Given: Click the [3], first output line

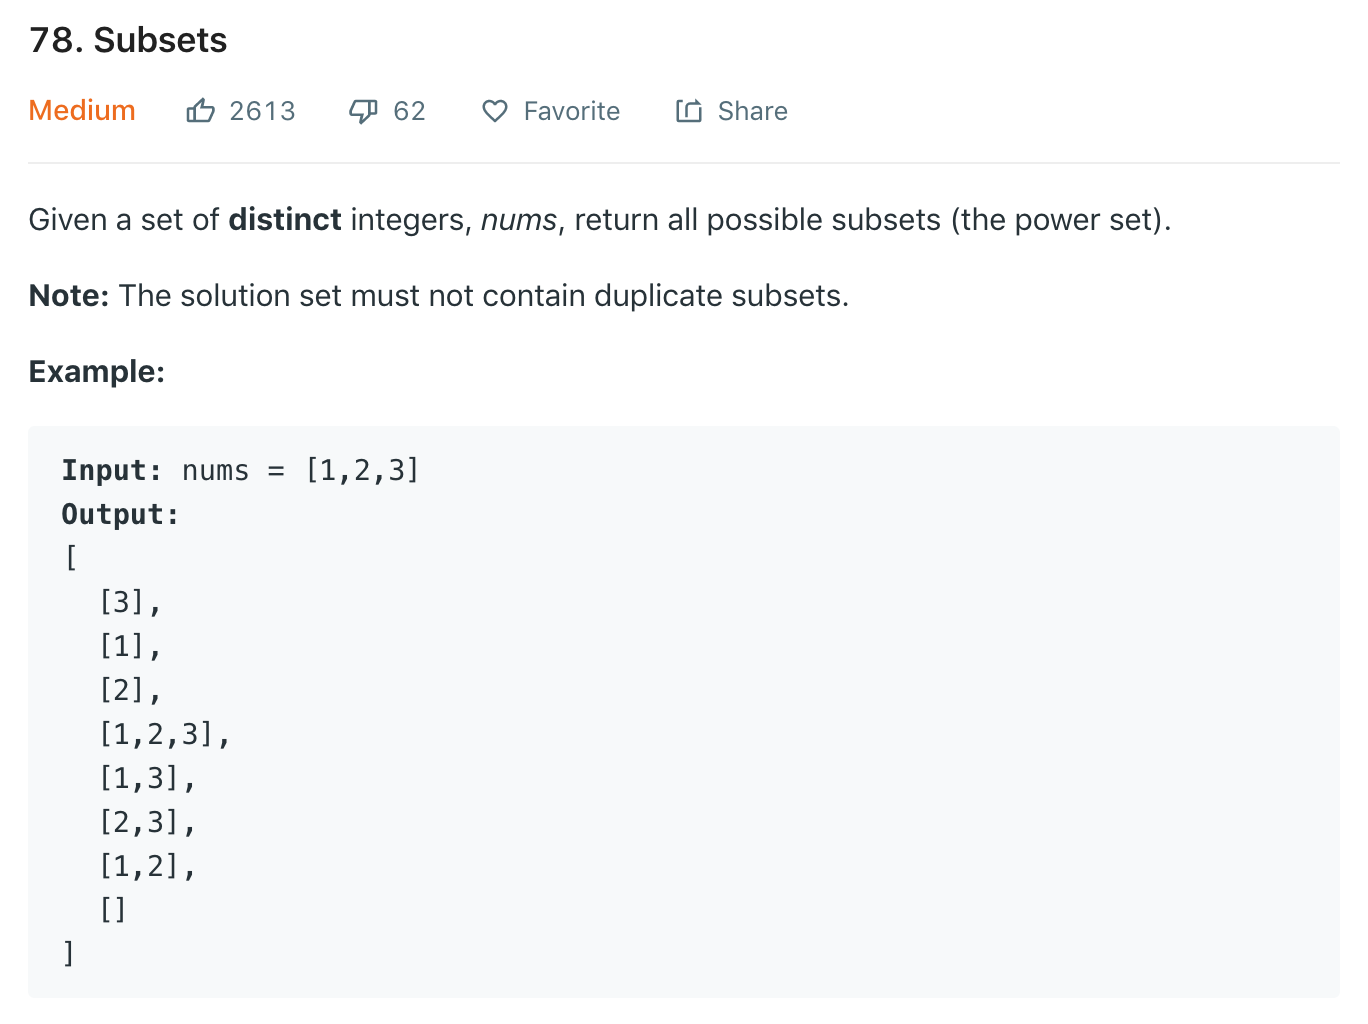Looking at the screenshot, I should coord(130,602).
